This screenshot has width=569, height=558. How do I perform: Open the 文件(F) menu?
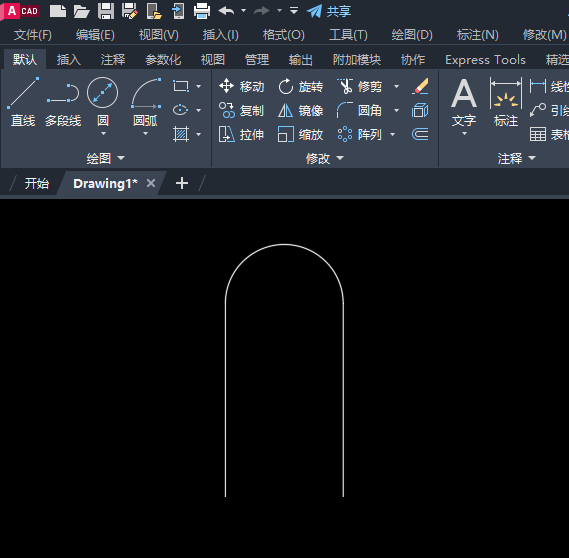pos(33,35)
